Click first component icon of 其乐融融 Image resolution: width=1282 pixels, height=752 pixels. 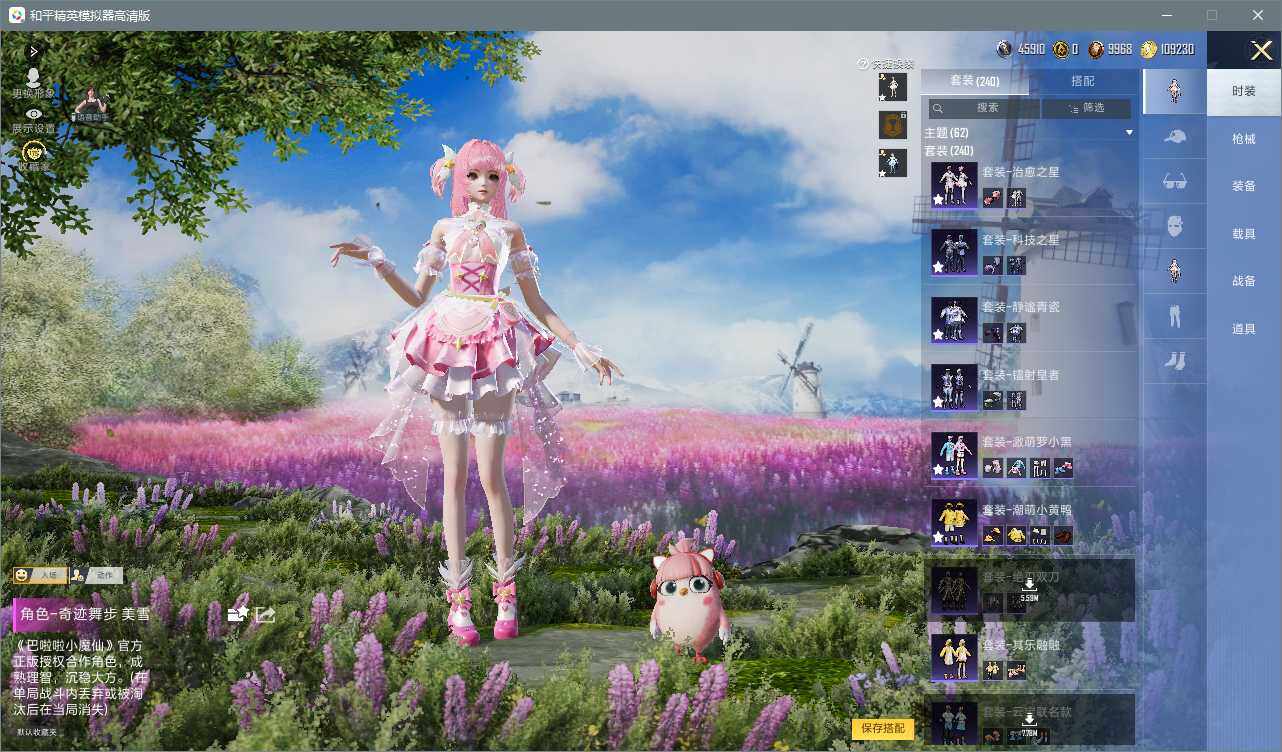(992, 670)
